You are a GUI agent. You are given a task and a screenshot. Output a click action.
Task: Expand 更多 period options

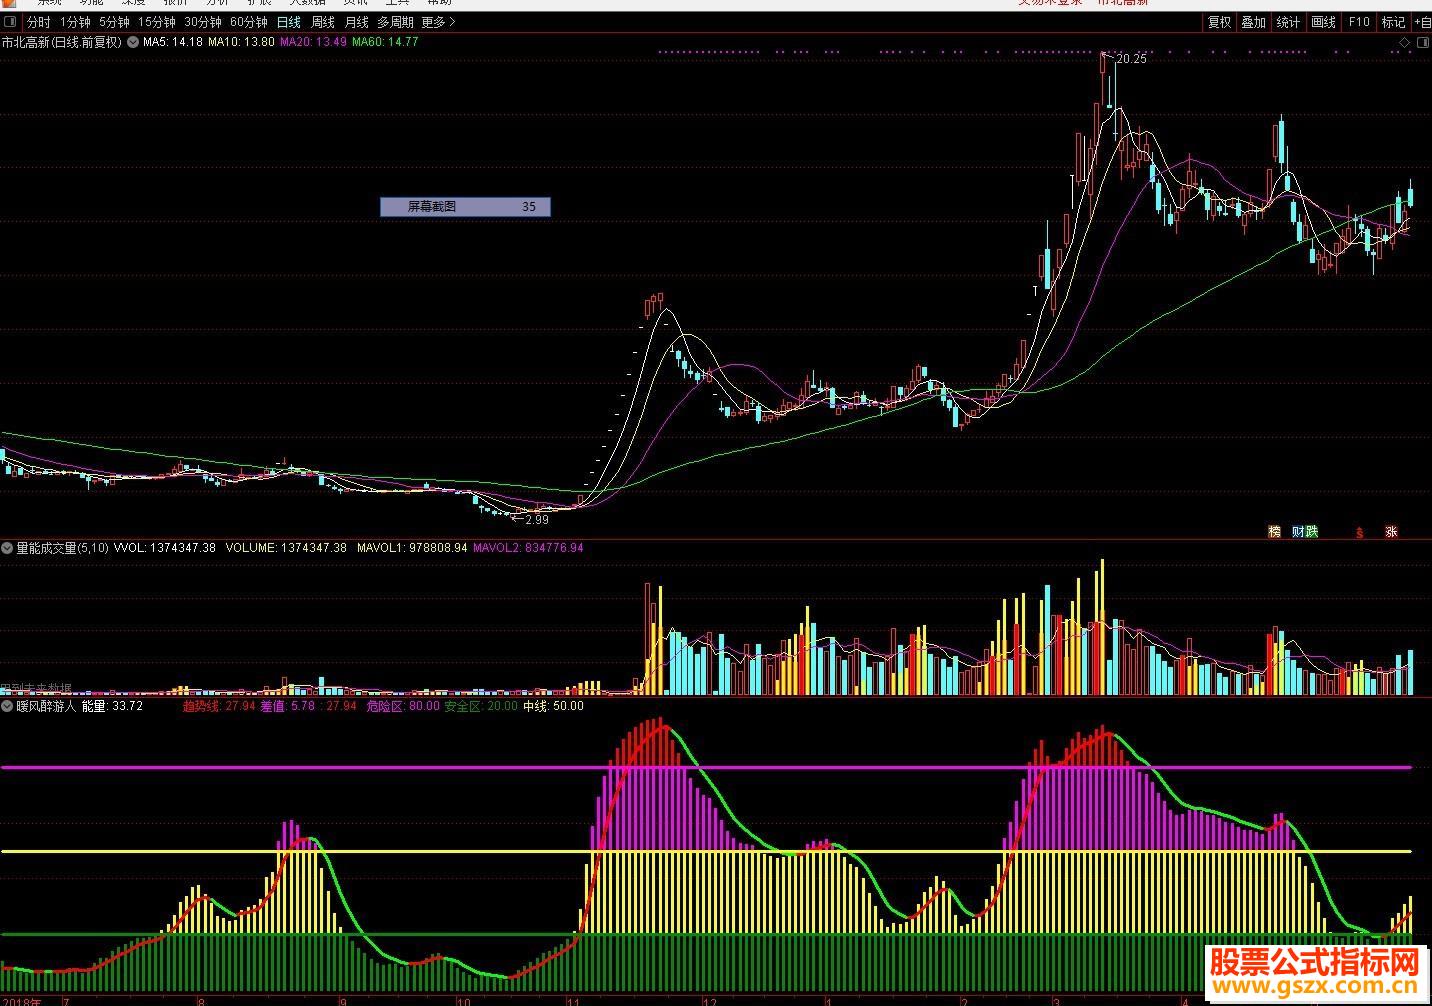click(438, 22)
